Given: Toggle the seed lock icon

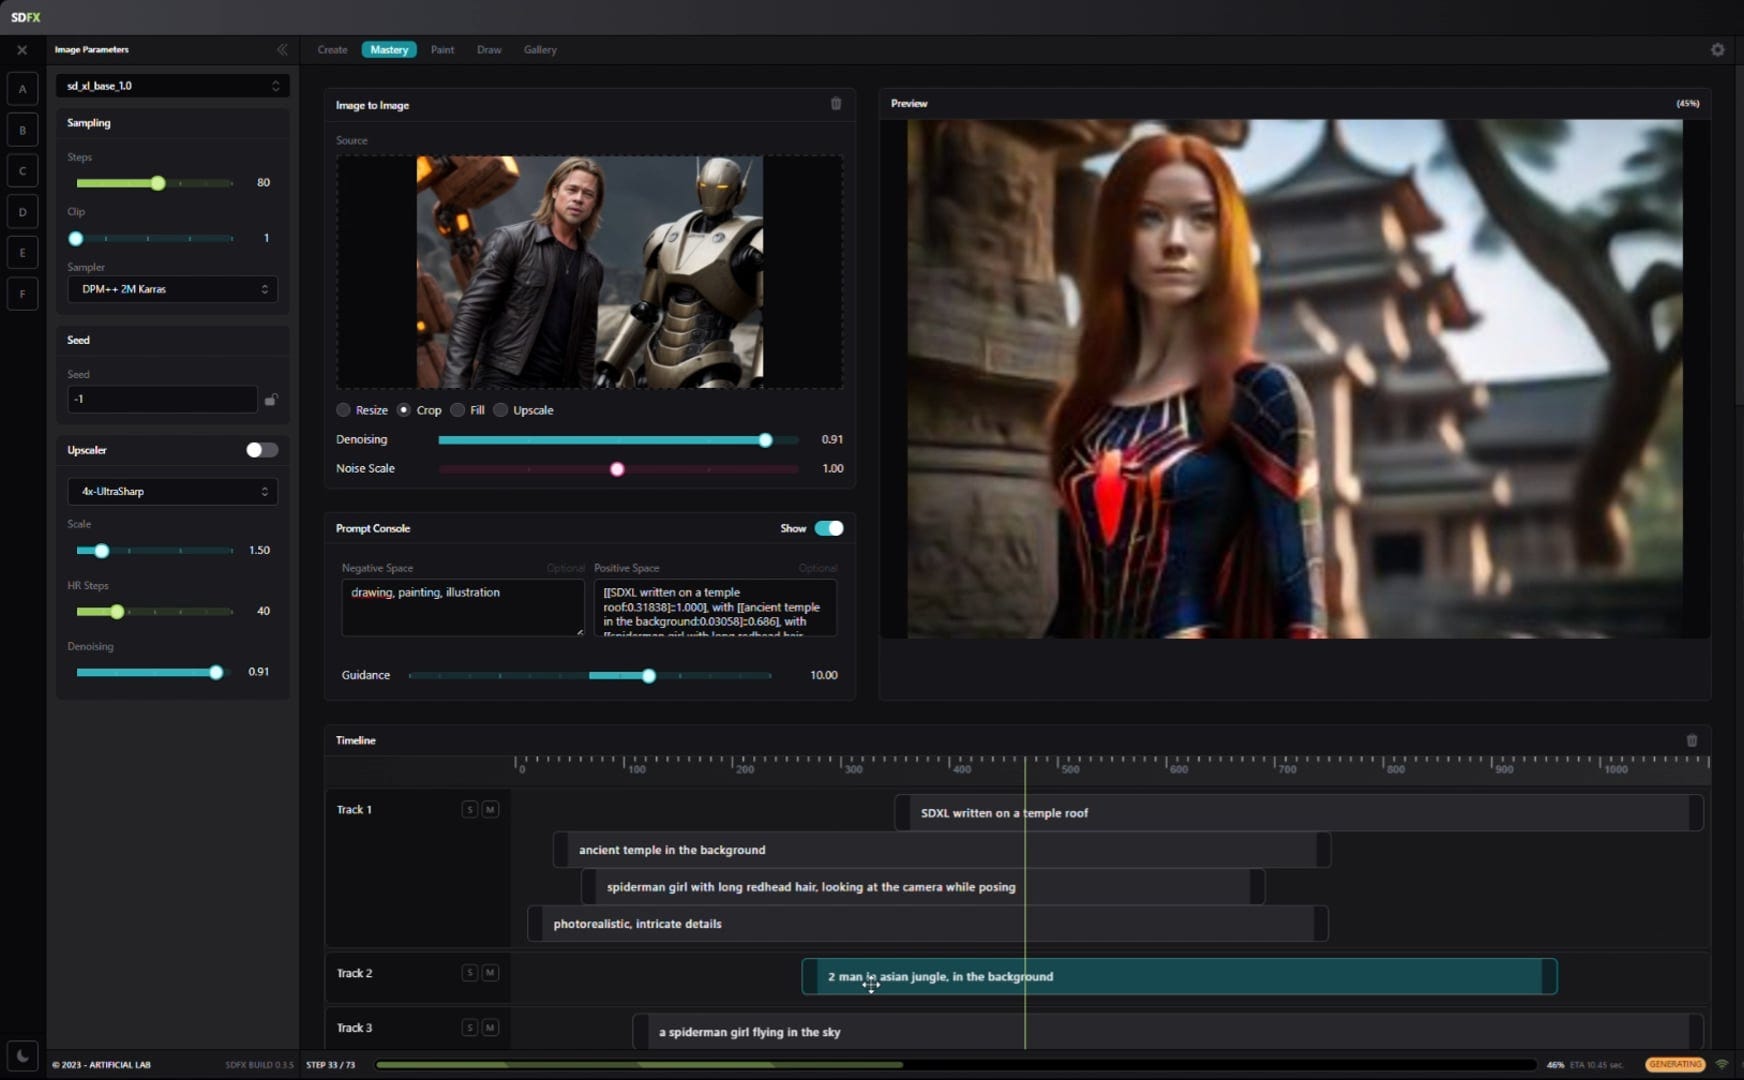Looking at the screenshot, I should tap(270, 400).
